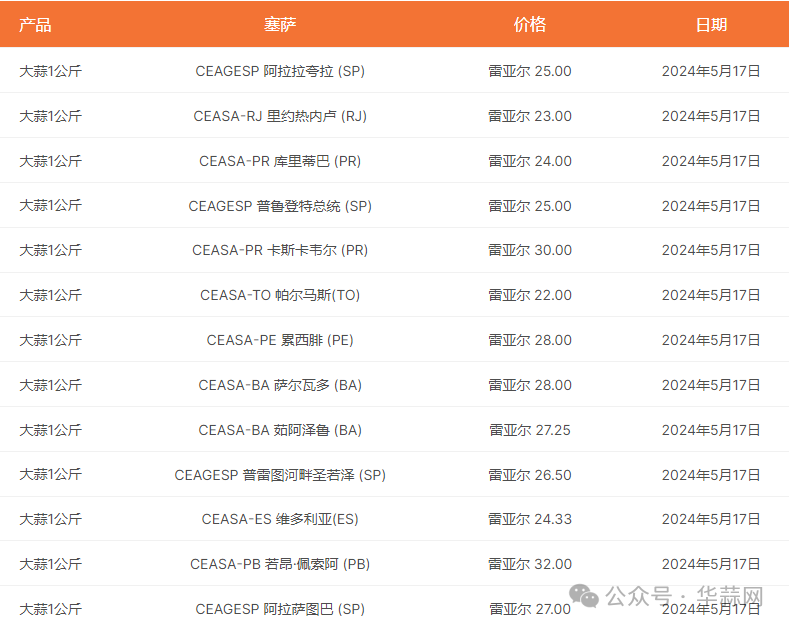Select CEASA-BA 茹阿泽鲁 (BA) cell
The width and height of the screenshot is (789, 628).
click(x=280, y=430)
